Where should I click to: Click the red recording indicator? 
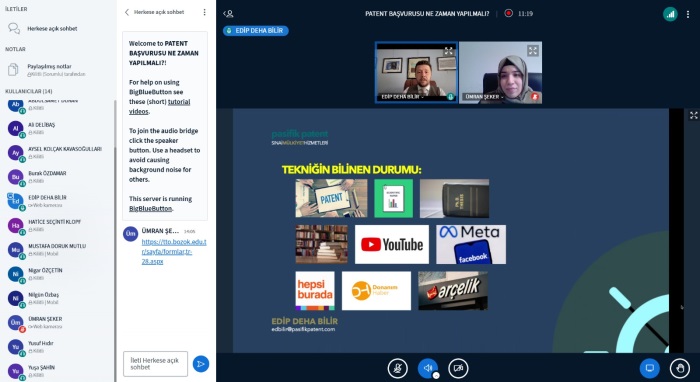tap(508, 13)
